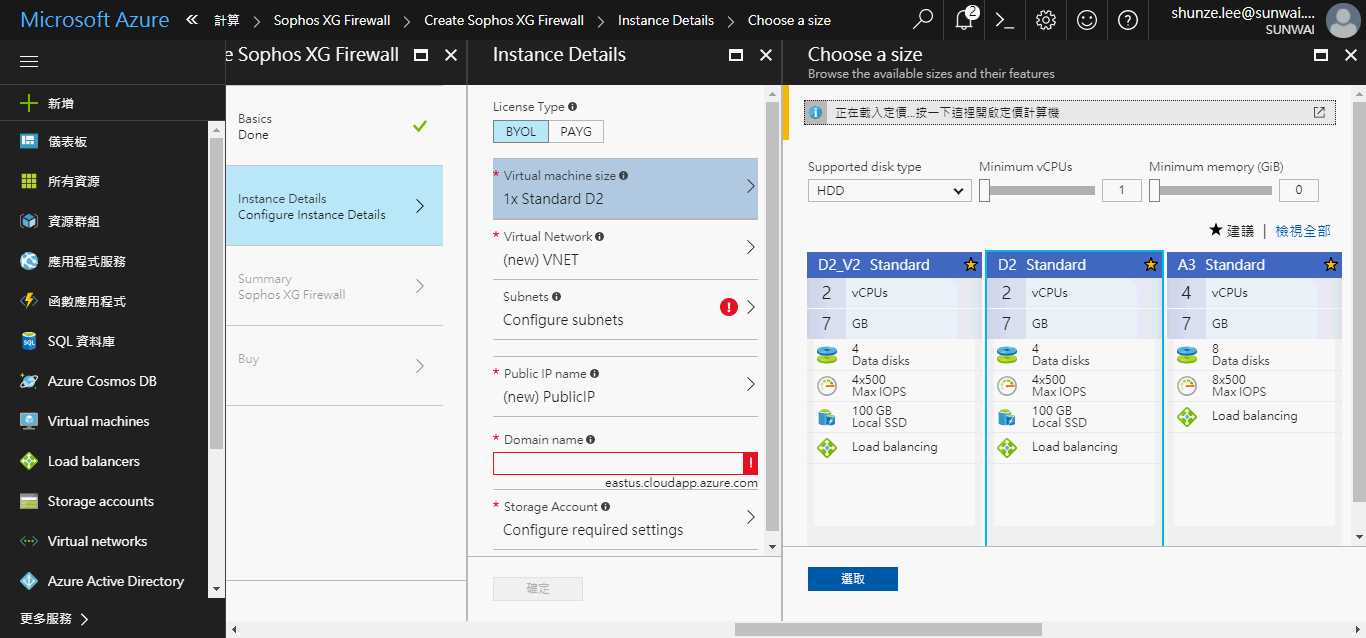Open notifications bell icon
The image size is (1366, 638).
click(x=965, y=20)
